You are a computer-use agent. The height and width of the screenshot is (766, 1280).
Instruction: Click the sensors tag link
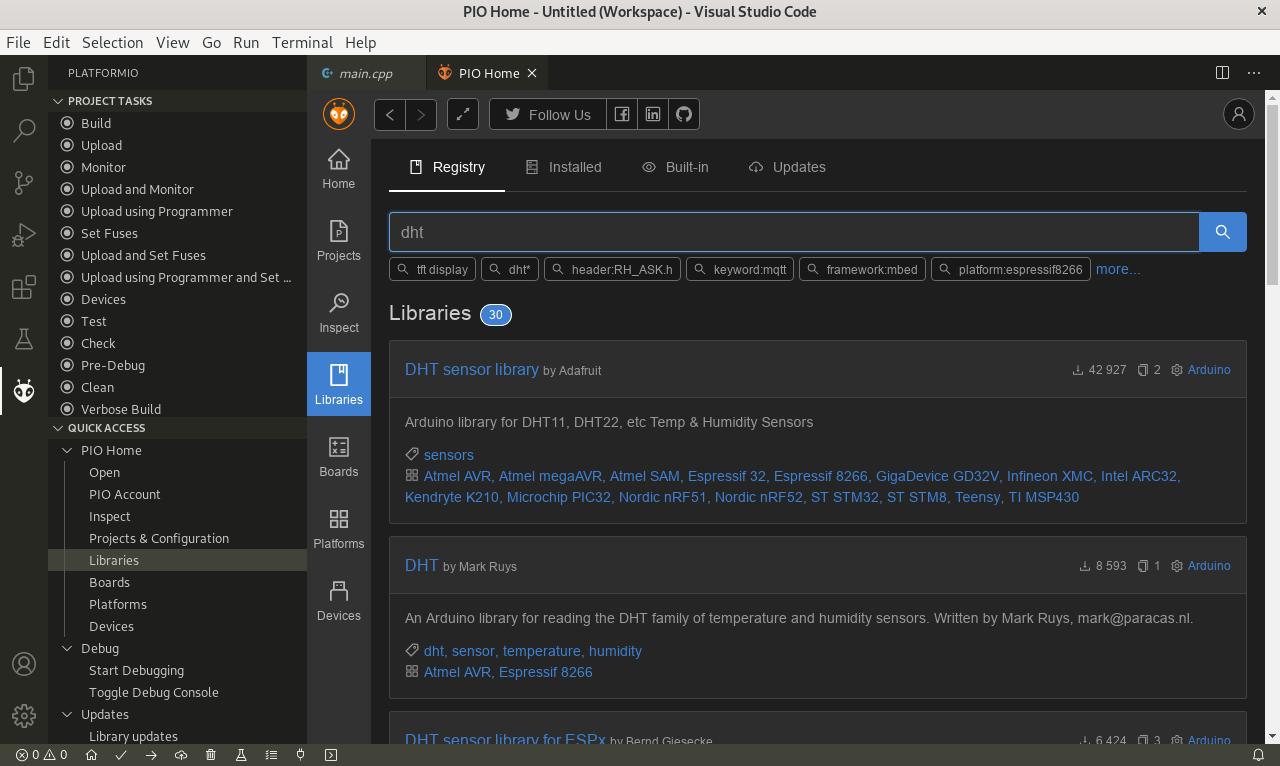click(449, 455)
